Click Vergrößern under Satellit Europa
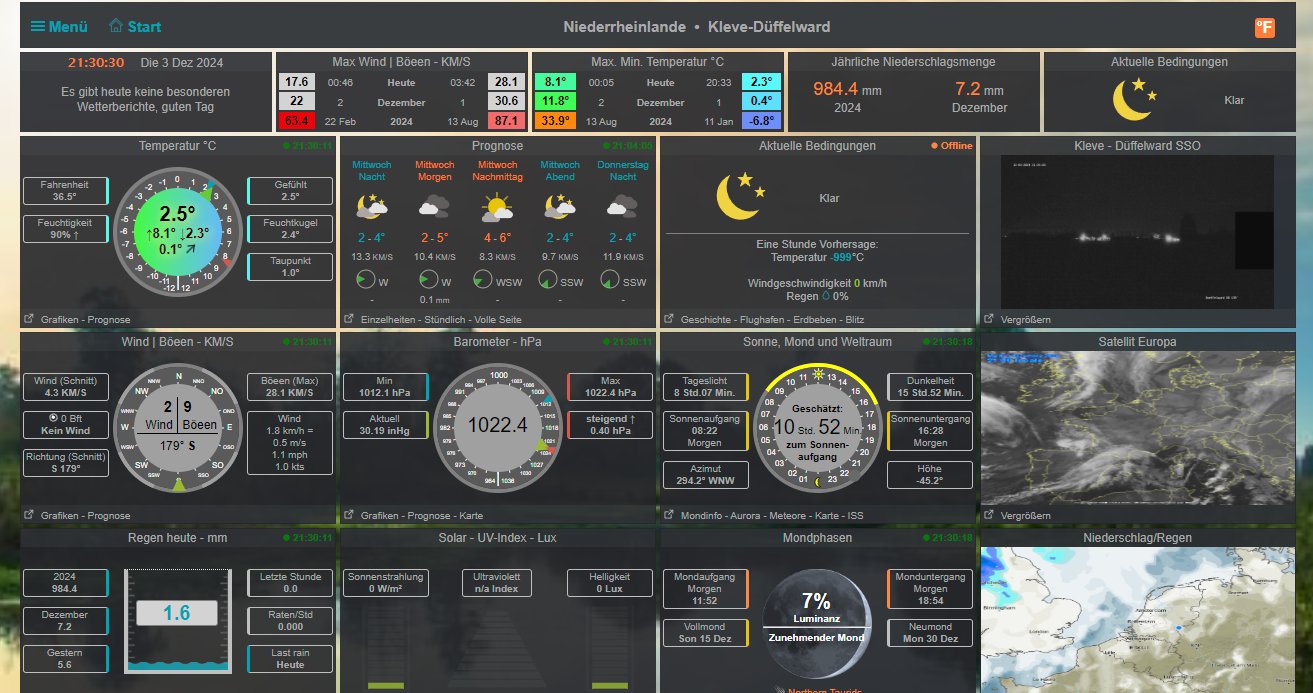The width and height of the screenshot is (1313, 693). click(x=1026, y=516)
